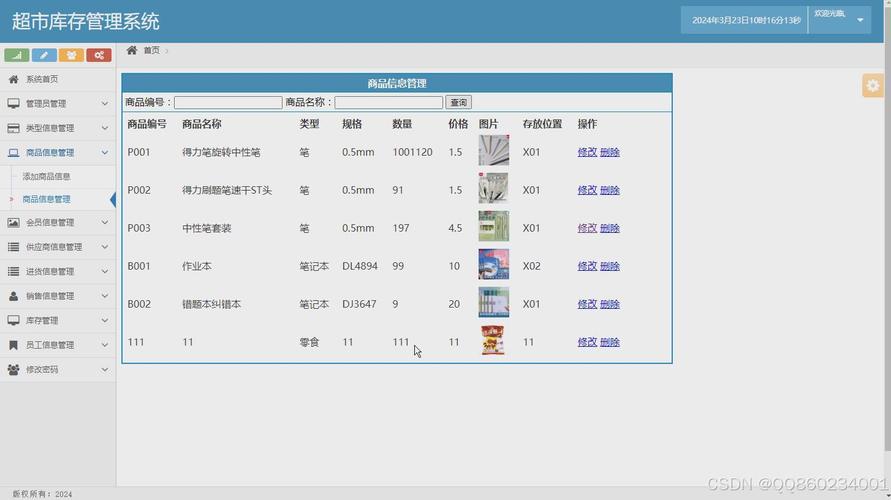The height and width of the screenshot is (500, 891).
Task: Click quantity value 1001120
Action: [413, 152]
